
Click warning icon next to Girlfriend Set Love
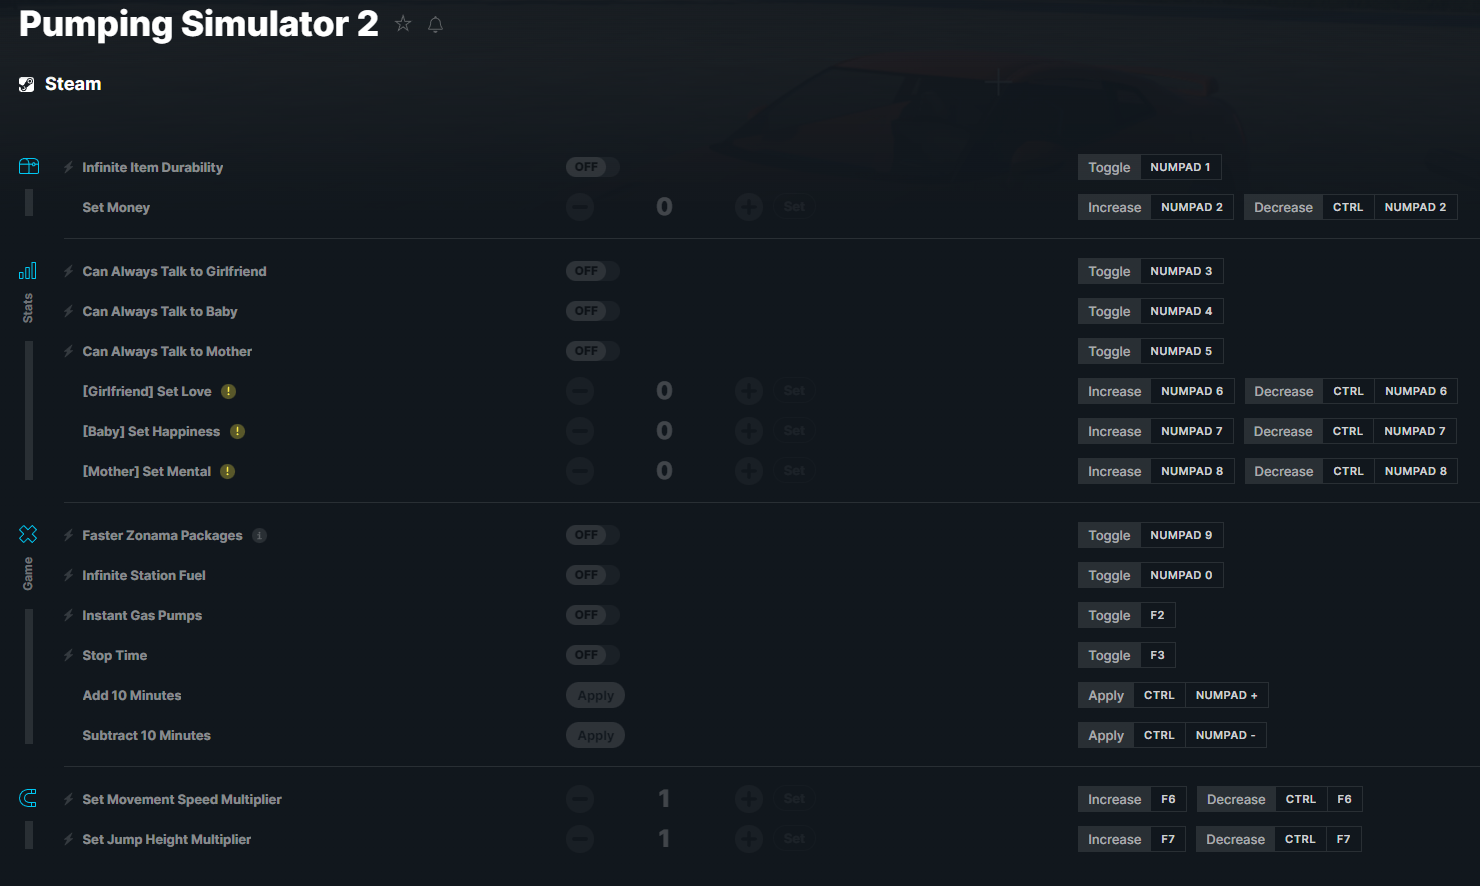[x=229, y=391]
